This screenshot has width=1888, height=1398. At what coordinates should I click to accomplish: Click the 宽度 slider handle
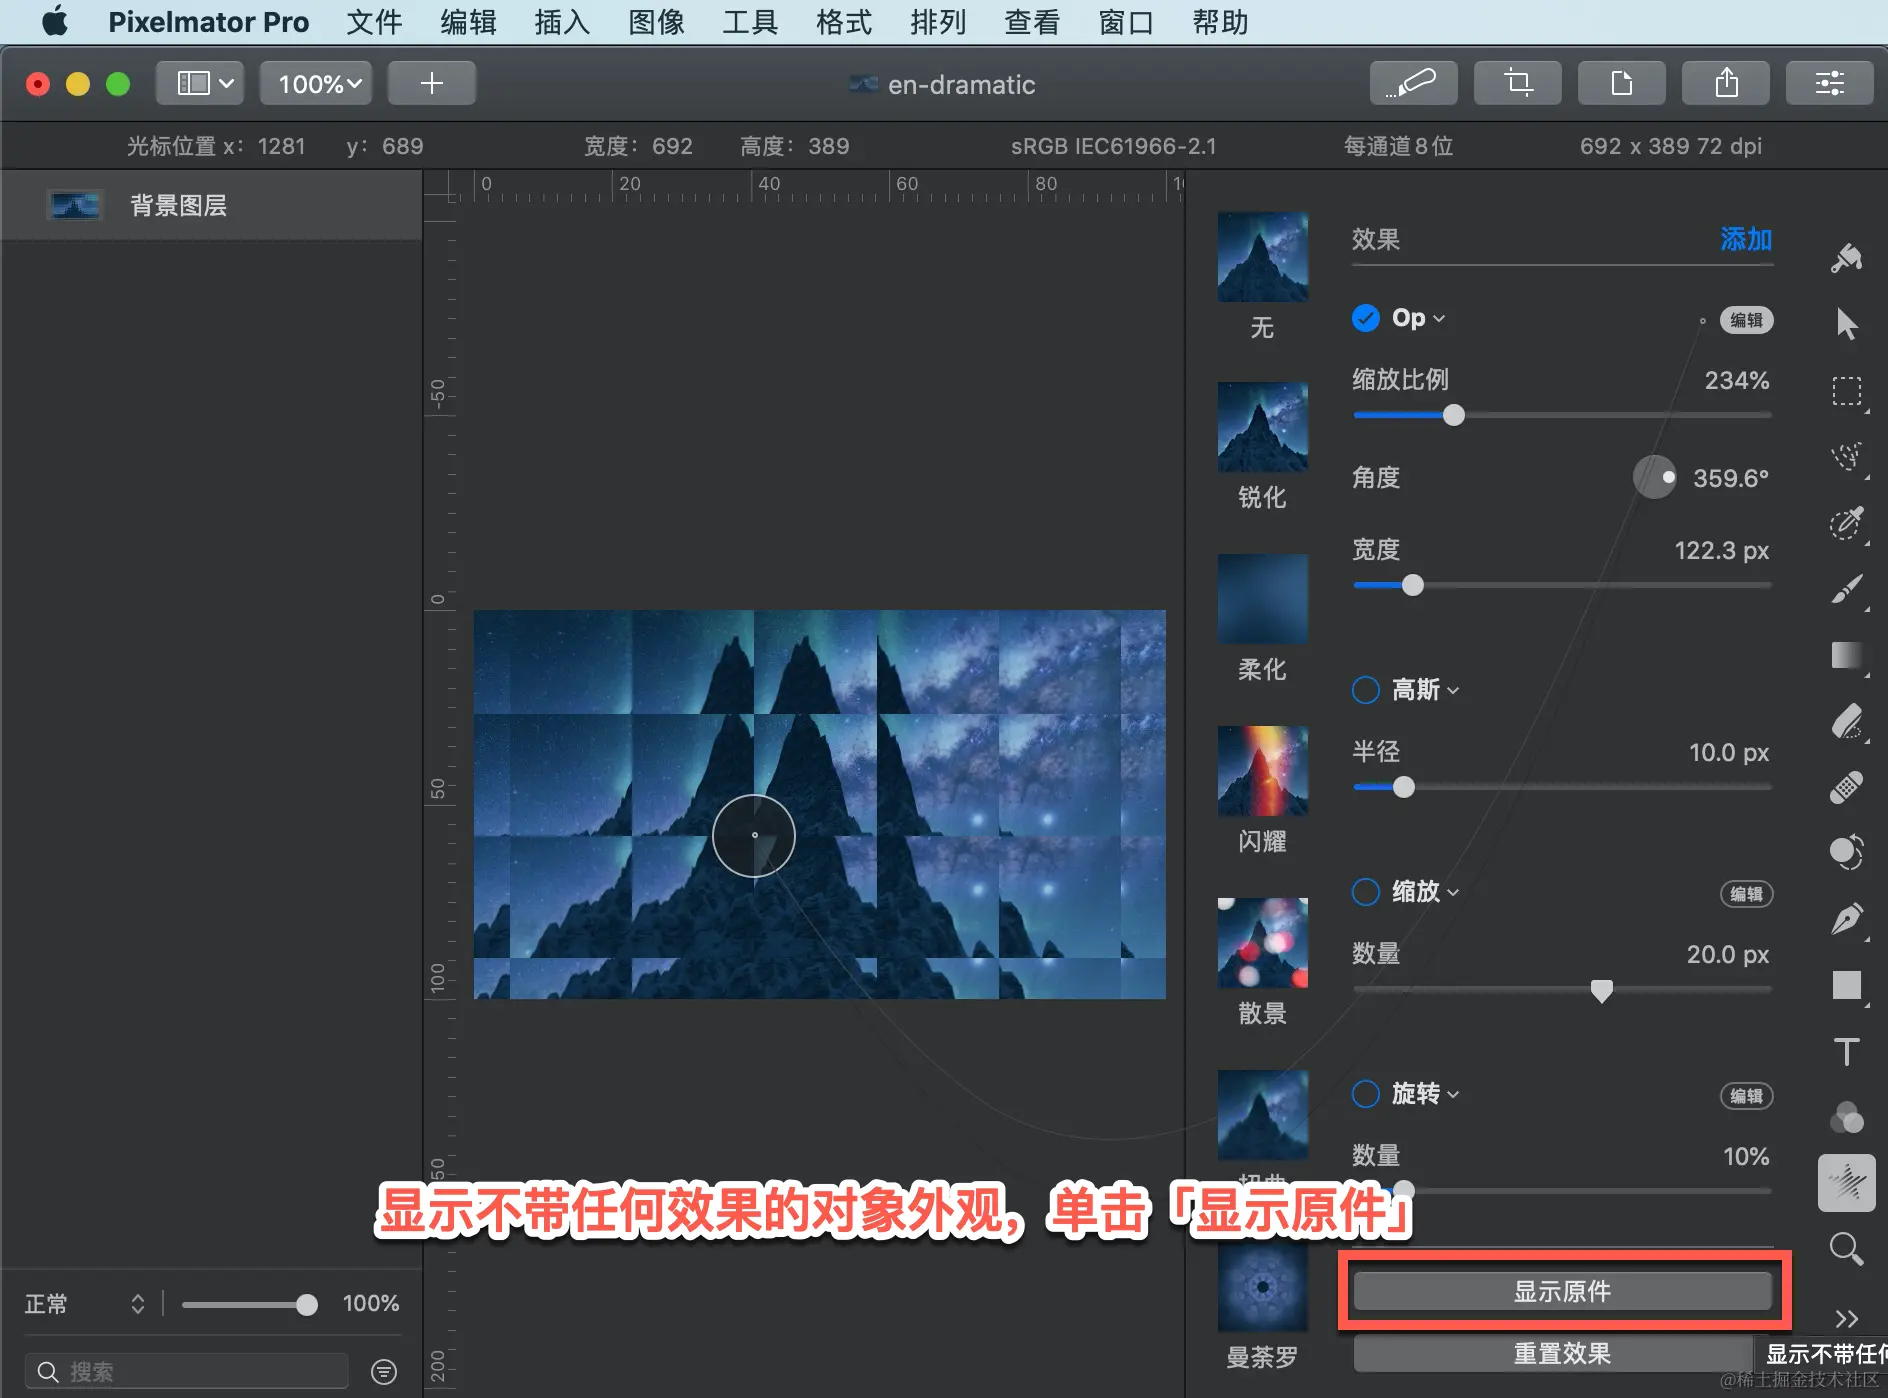coord(1412,585)
